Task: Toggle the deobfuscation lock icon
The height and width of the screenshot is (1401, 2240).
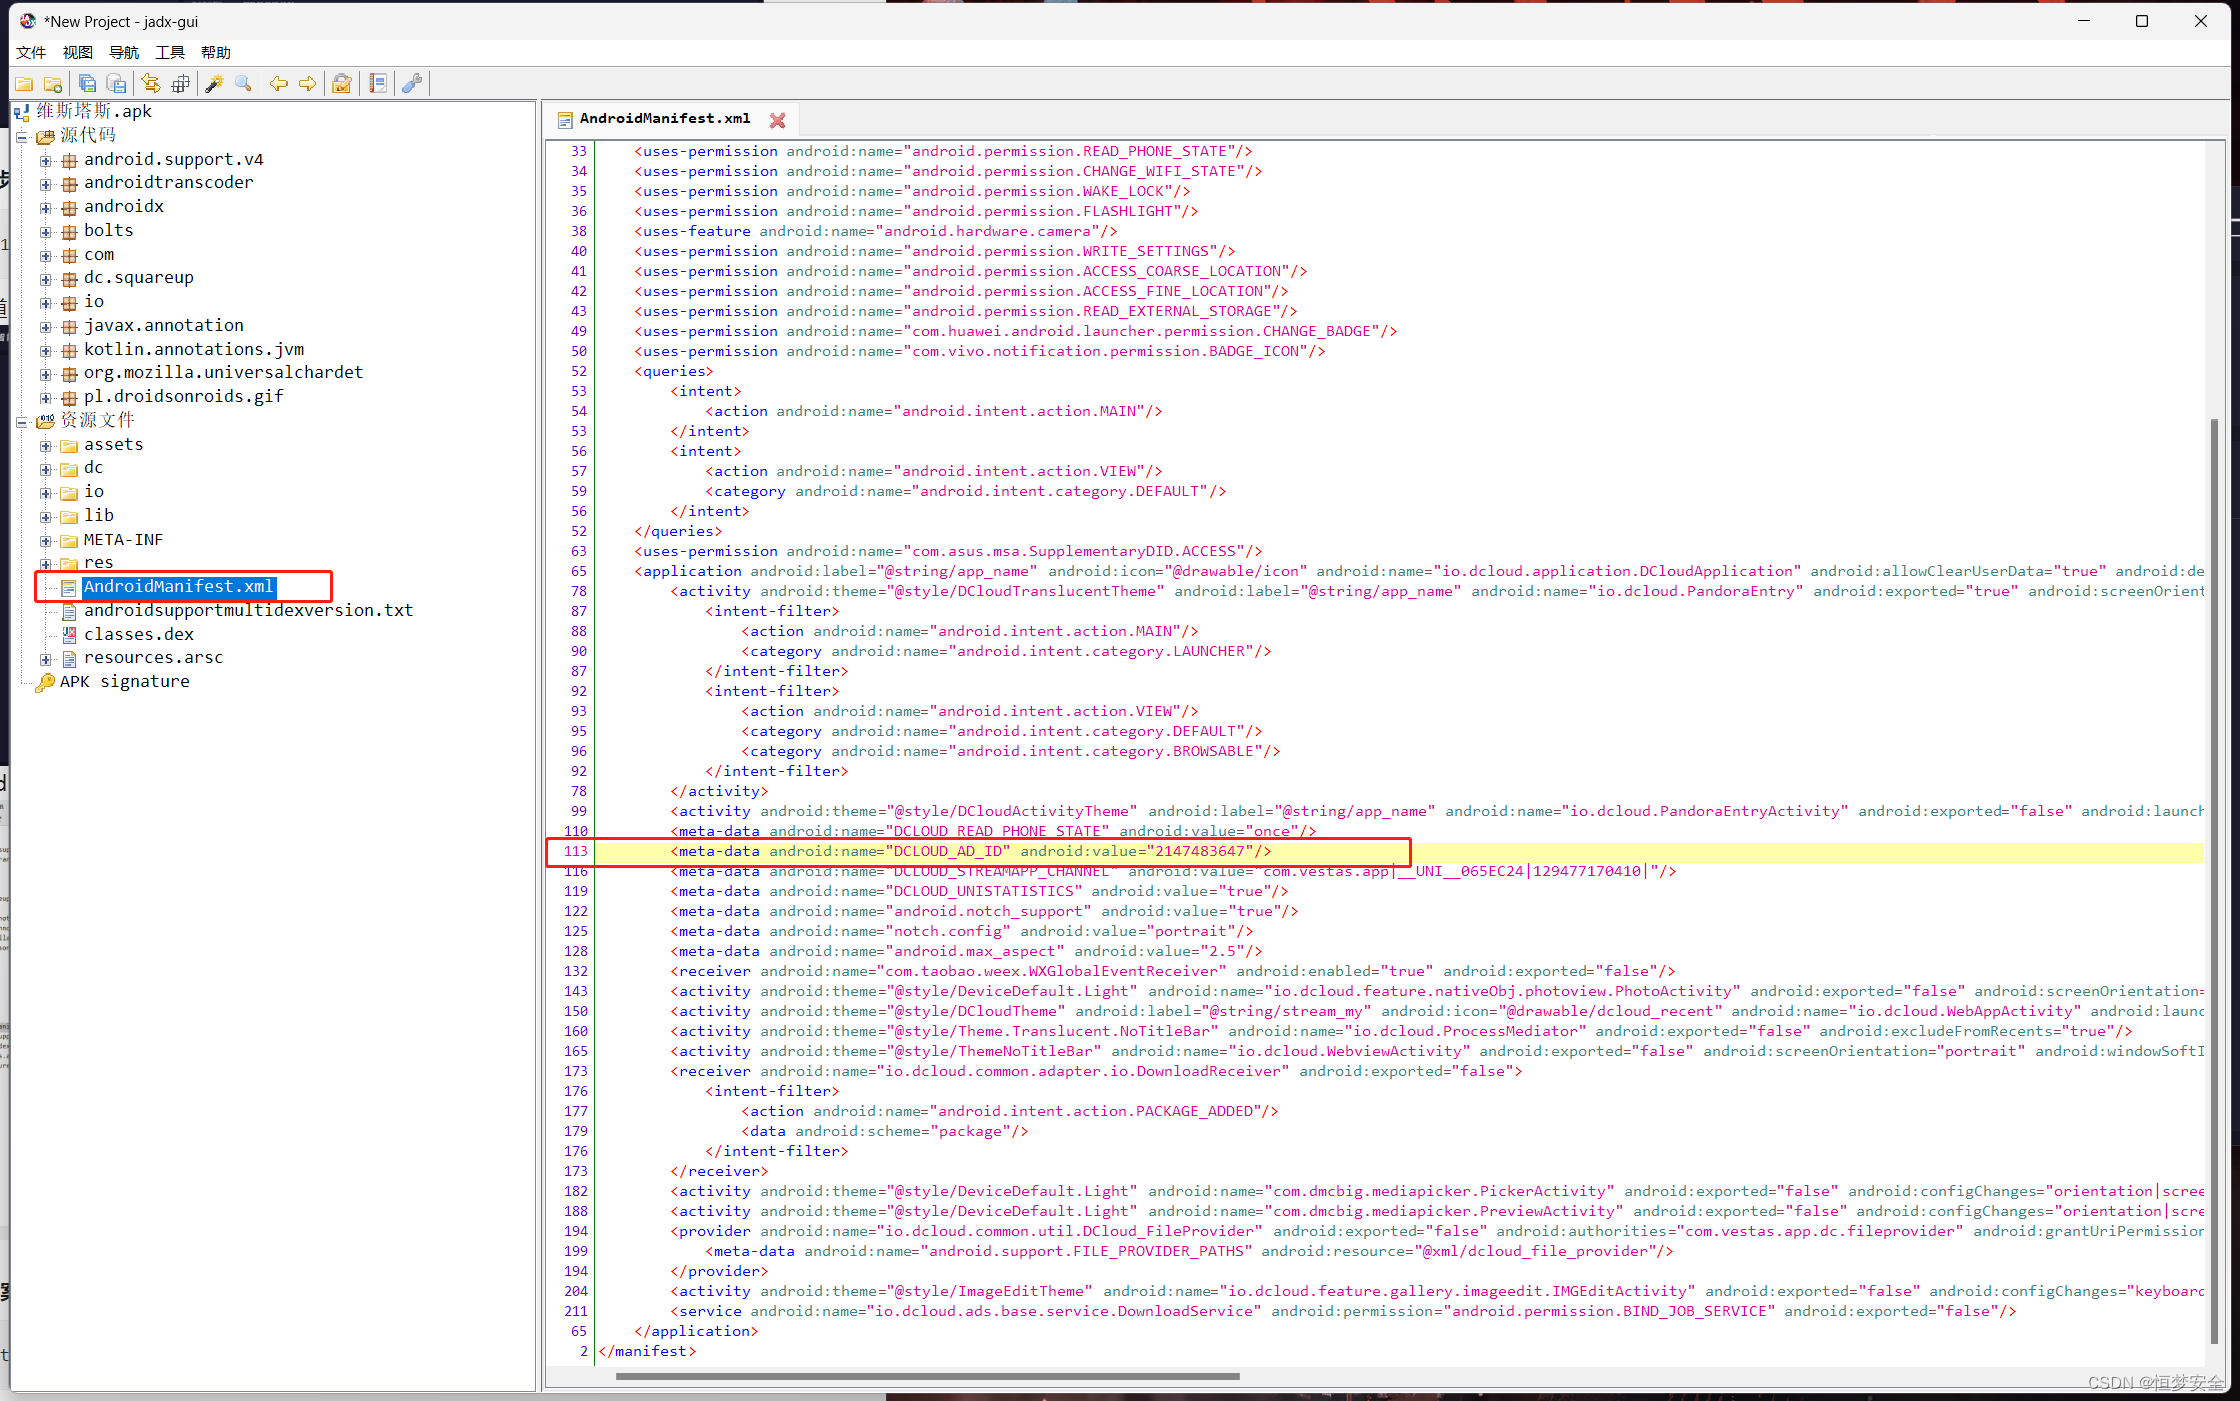Action: pos(342,84)
